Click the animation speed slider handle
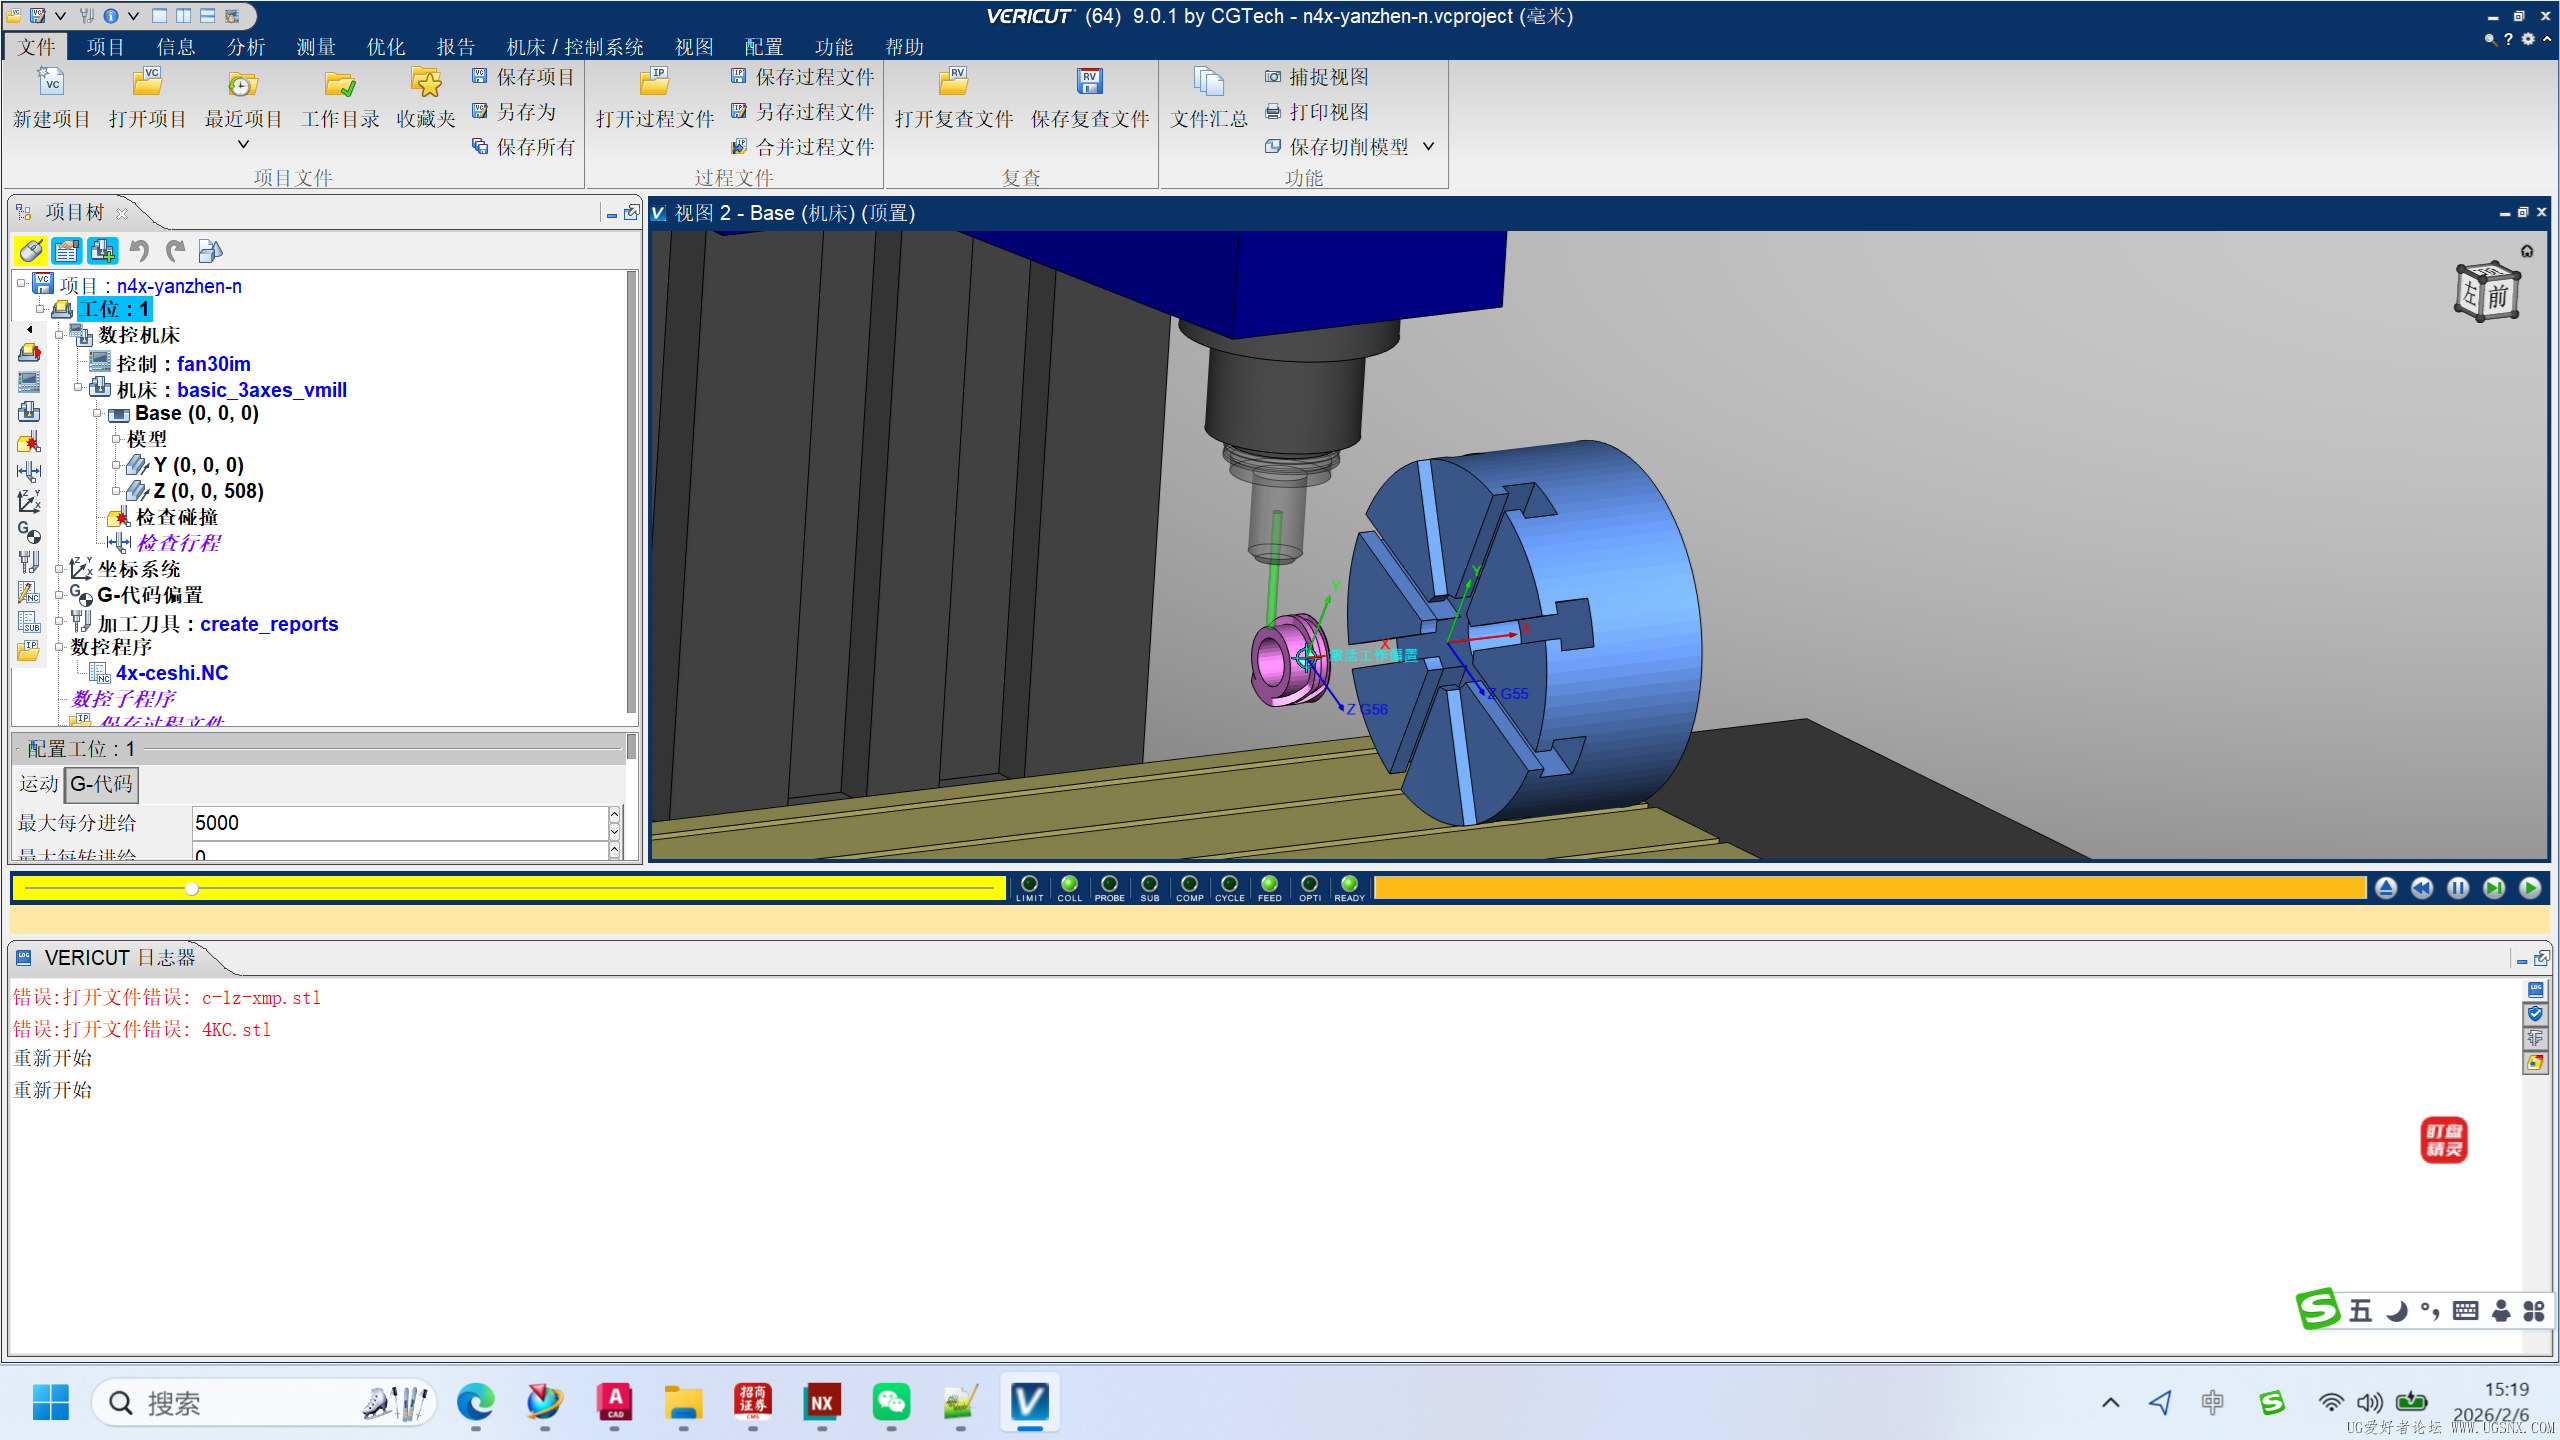The image size is (2560, 1440). (191, 888)
